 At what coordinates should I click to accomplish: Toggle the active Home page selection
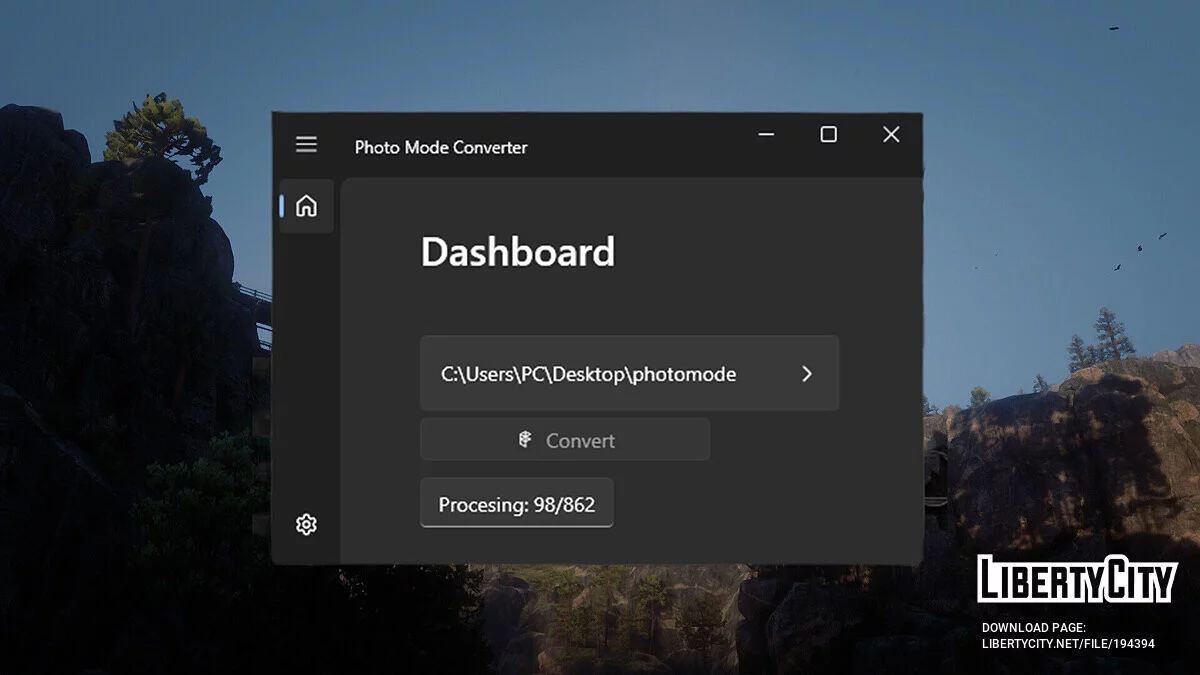306,205
